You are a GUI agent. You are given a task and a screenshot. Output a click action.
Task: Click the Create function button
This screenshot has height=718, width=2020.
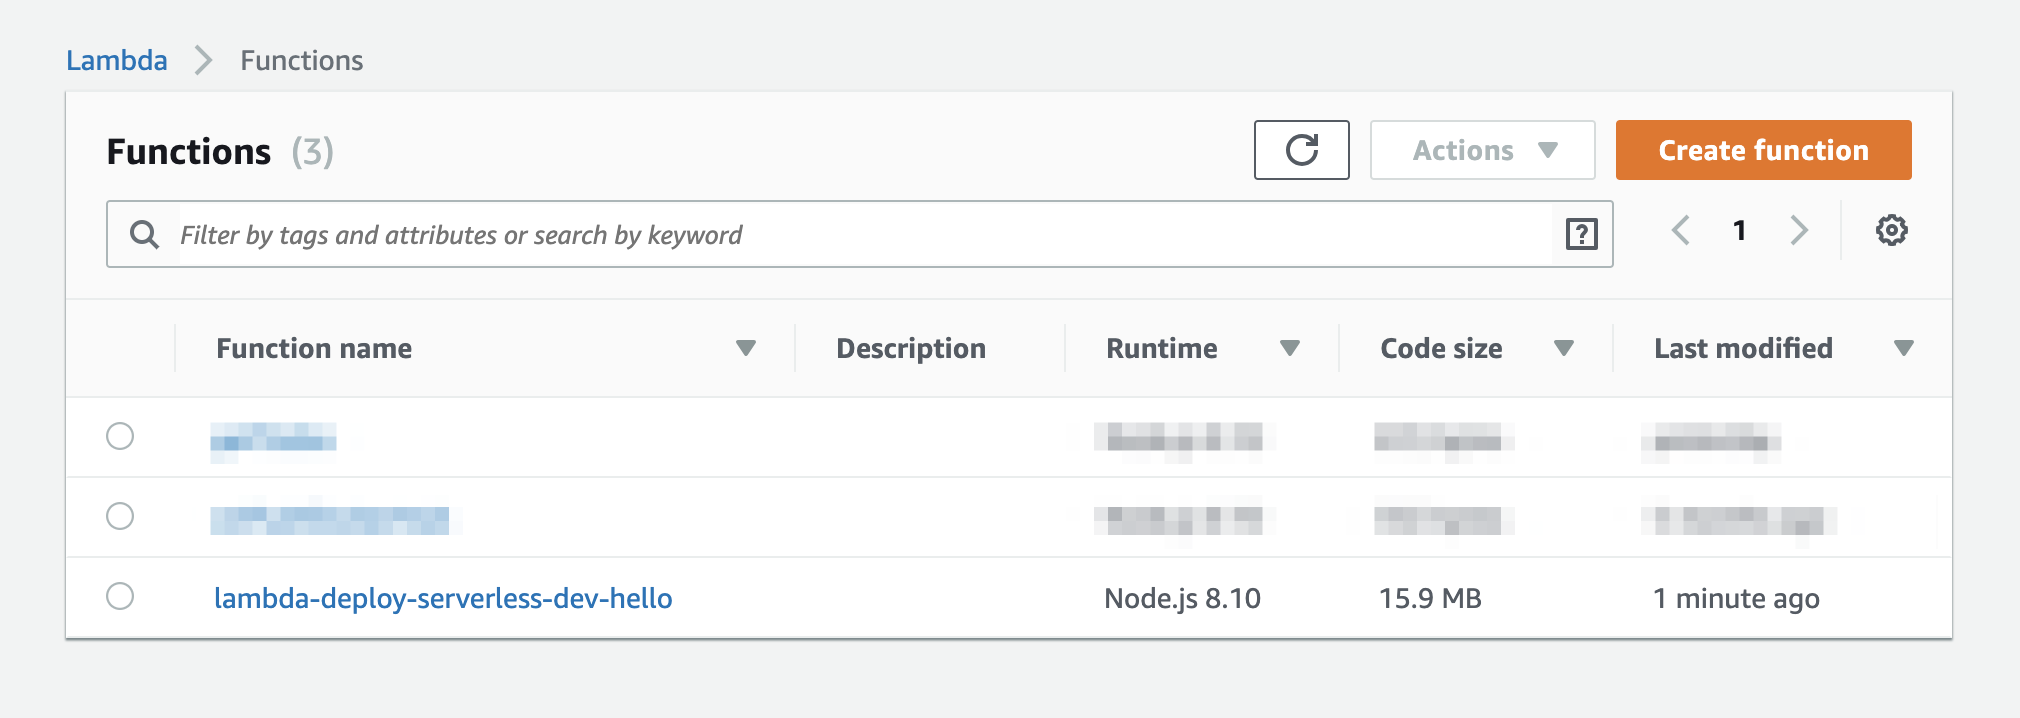(1763, 150)
